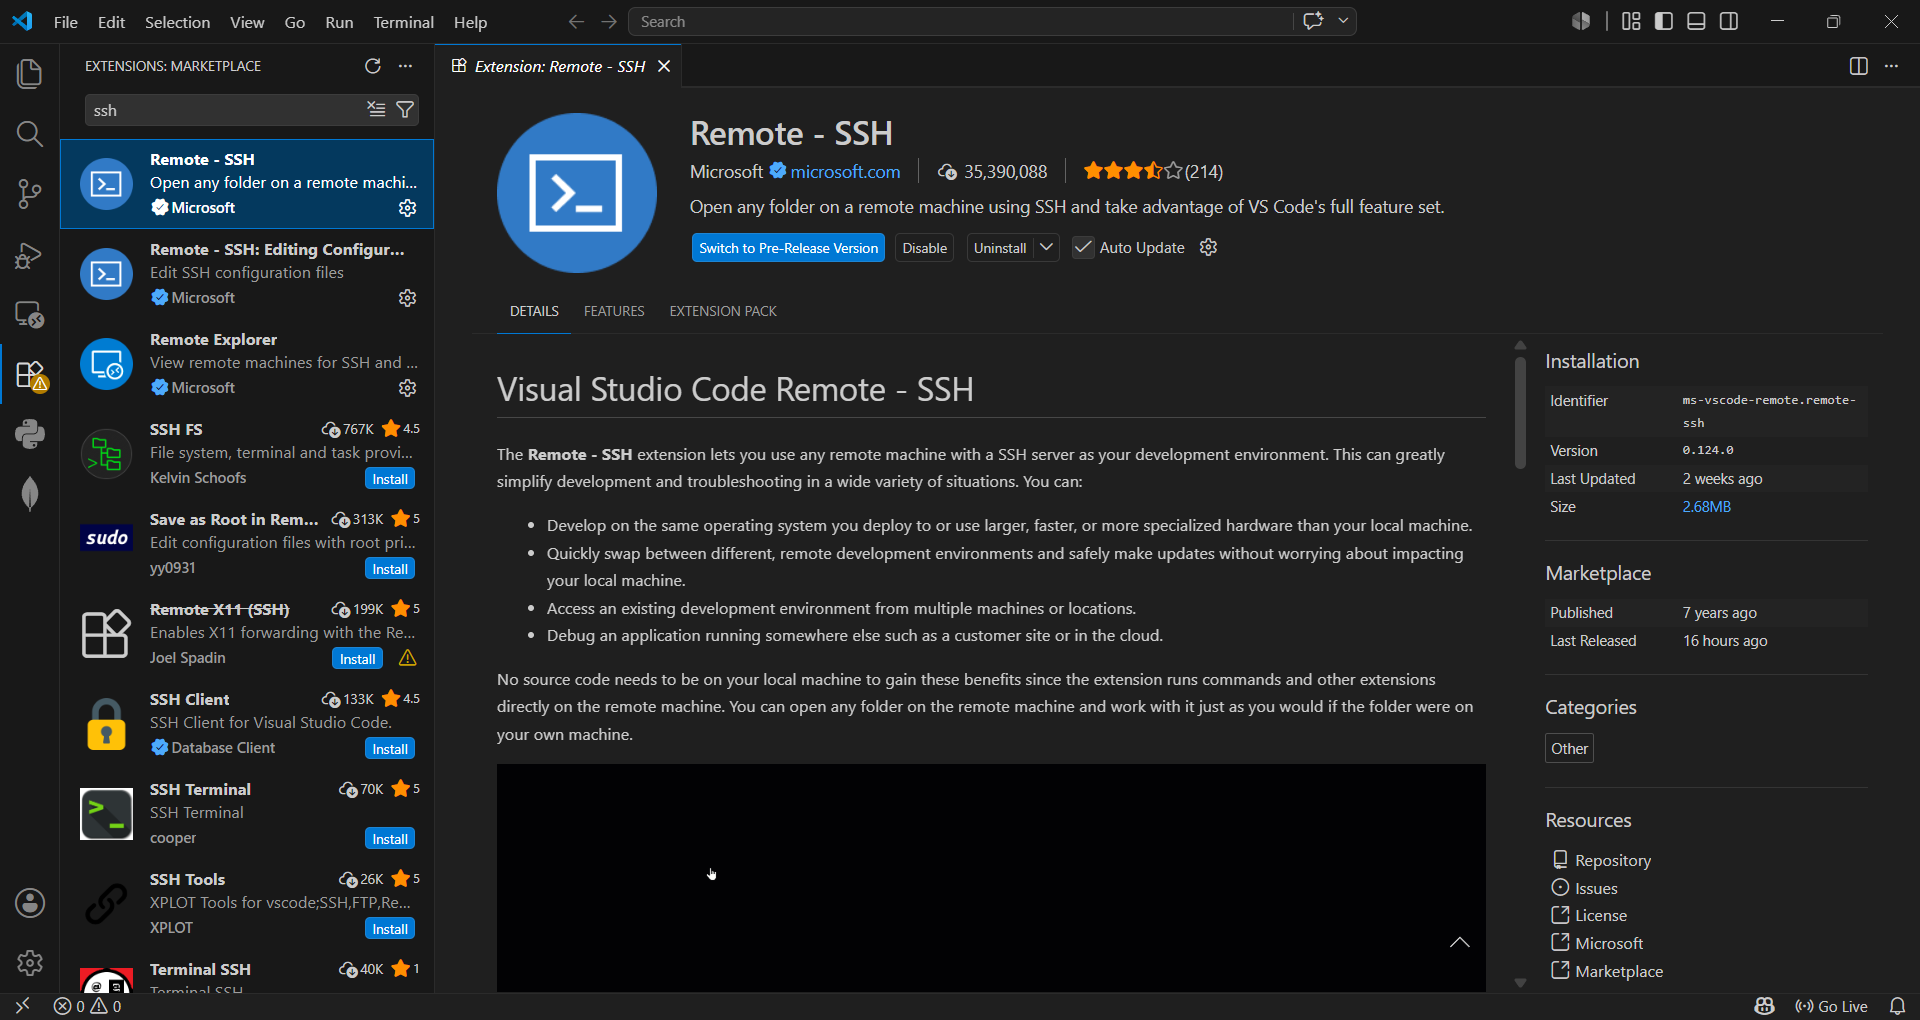Screen dimensions: 1920x1020
Task: Open Run and Debug view
Action: click(x=30, y=256)
